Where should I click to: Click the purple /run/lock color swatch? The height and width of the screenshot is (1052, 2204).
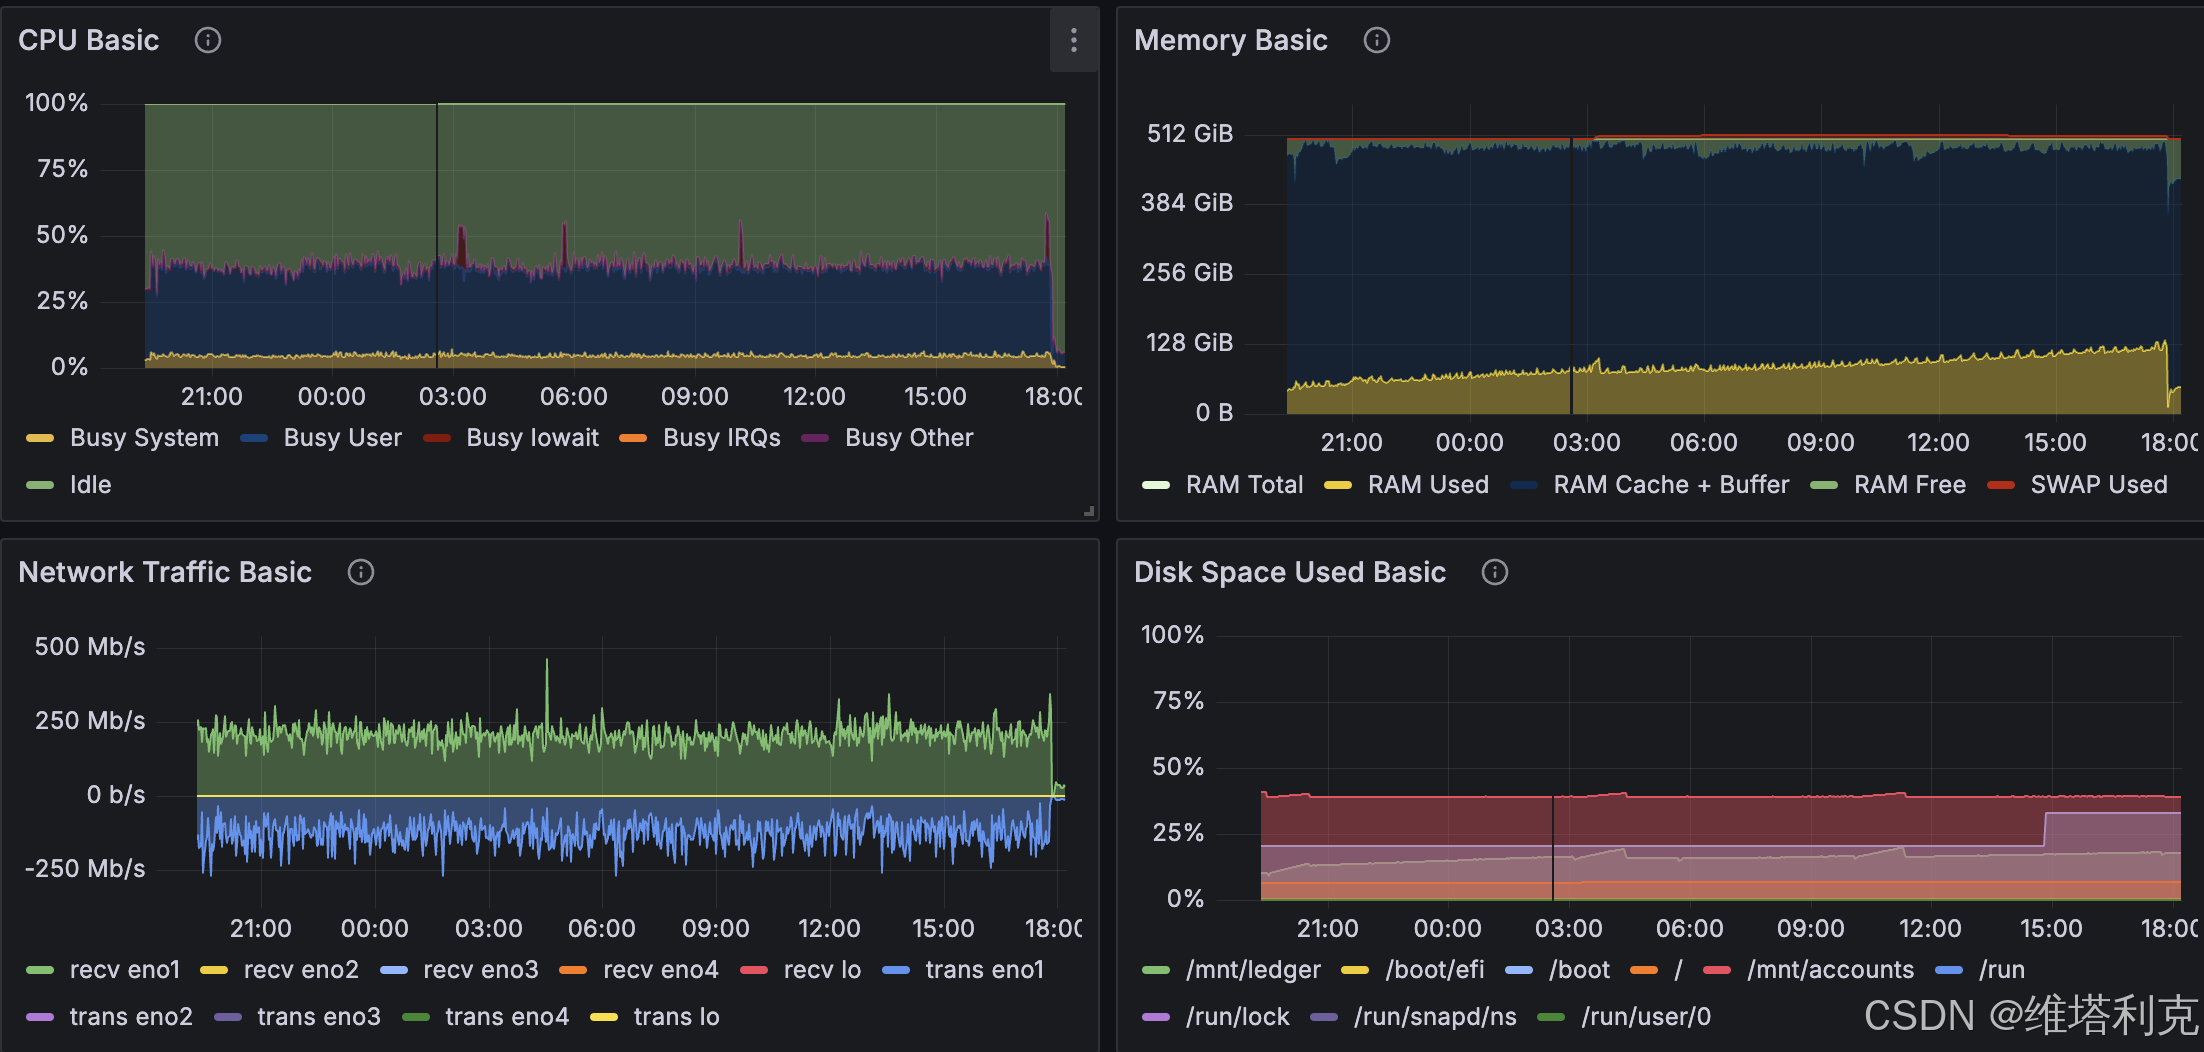(1156, 1017)
